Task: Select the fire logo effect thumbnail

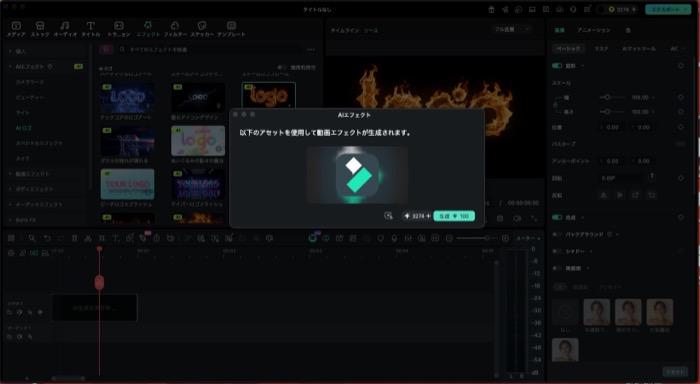Action: point(269,95)
